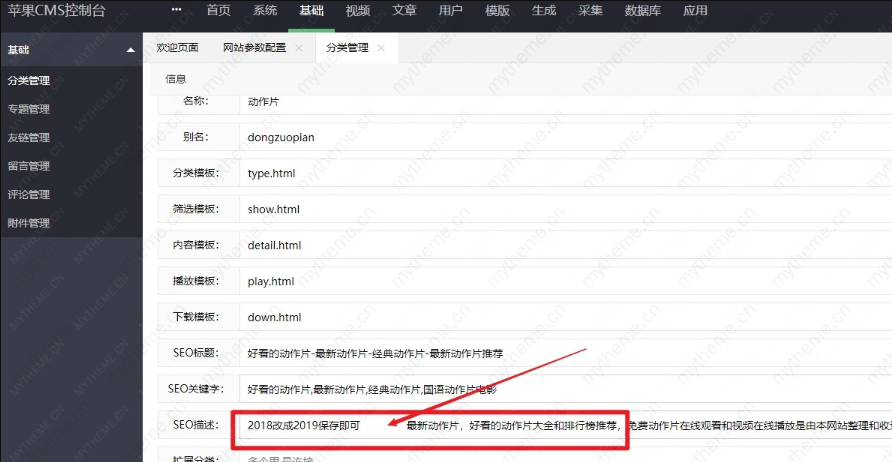Image resolution: width=892 pixels, height=462 pixels.
Task: Collapse the 基础 sidebar section
Action: point(130,49)
